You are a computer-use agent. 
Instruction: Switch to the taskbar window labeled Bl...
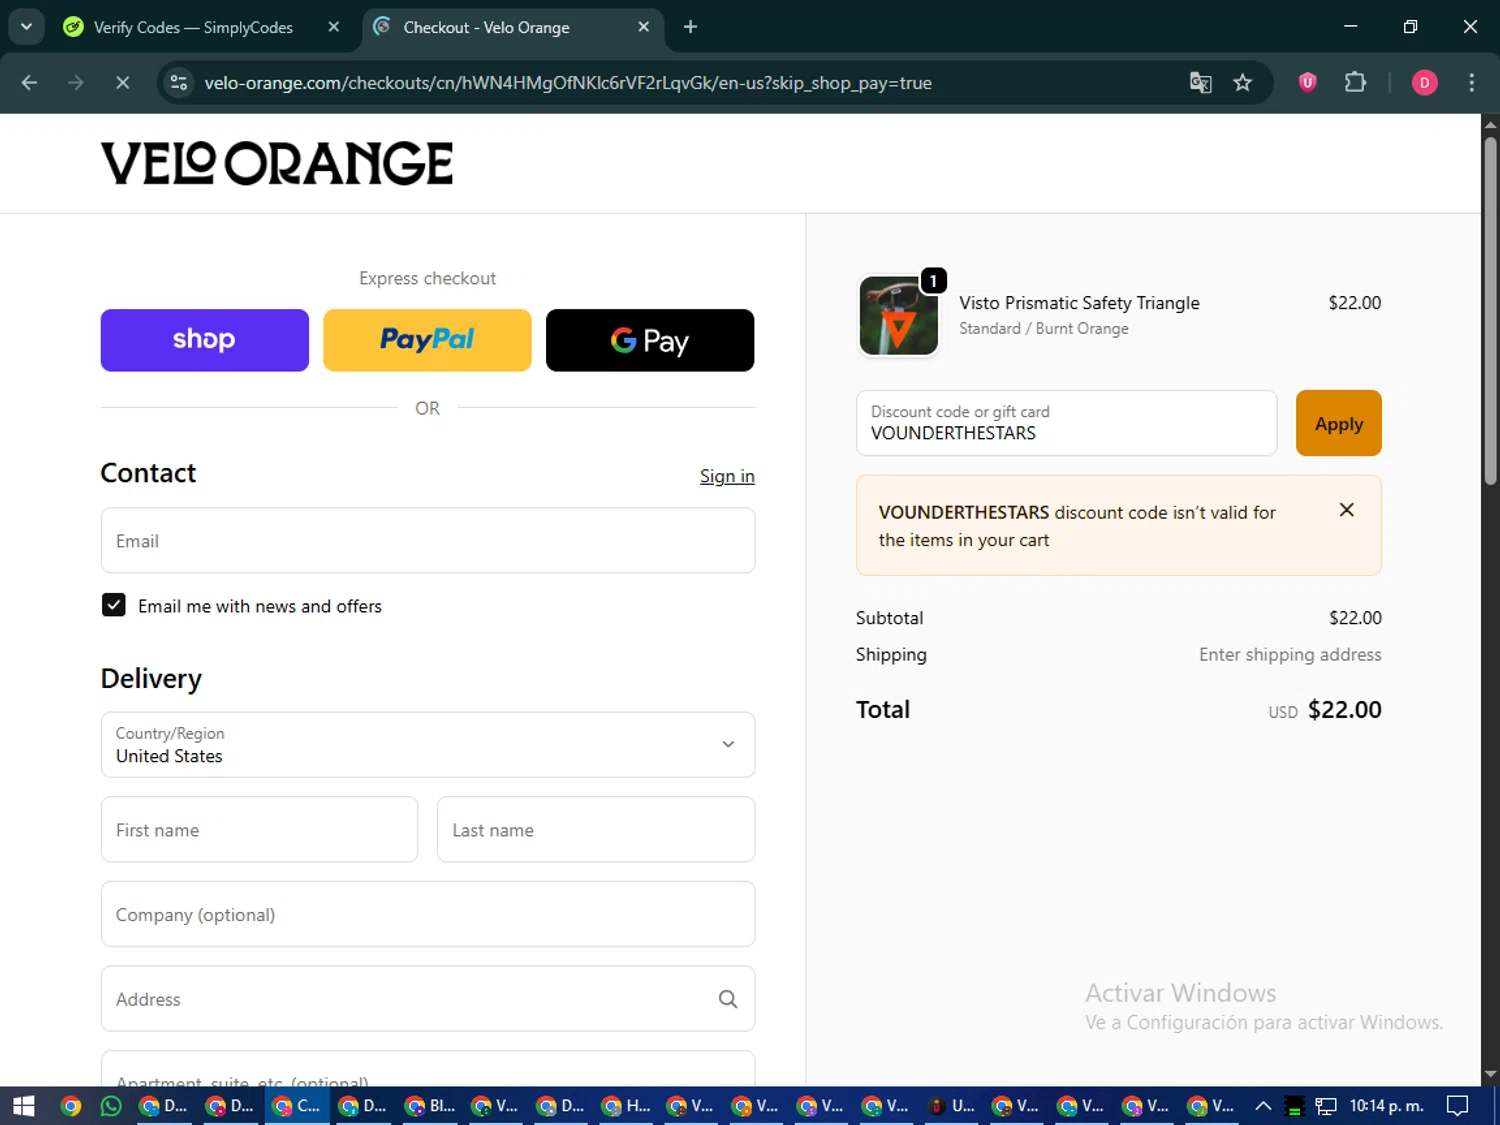[430, 1106]
